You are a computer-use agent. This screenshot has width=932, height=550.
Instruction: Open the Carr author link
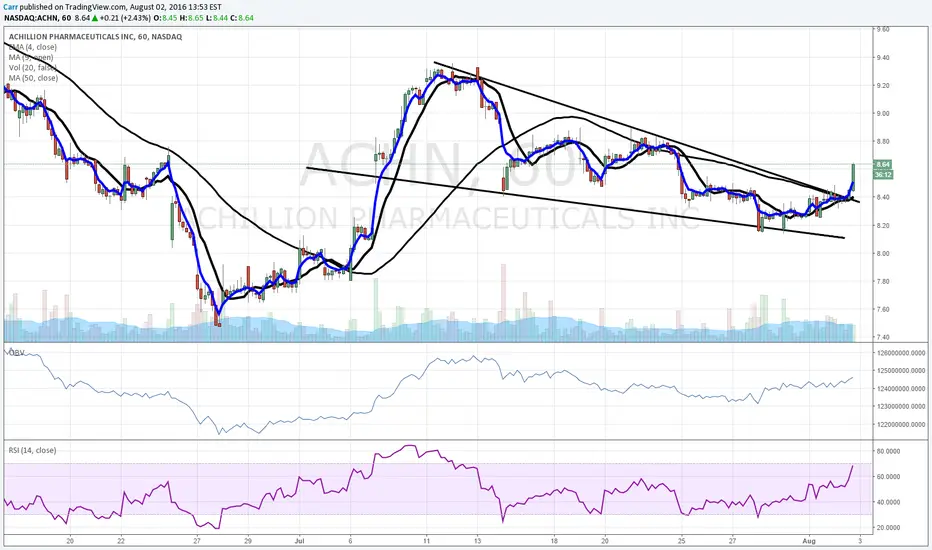tap(11, 7)
